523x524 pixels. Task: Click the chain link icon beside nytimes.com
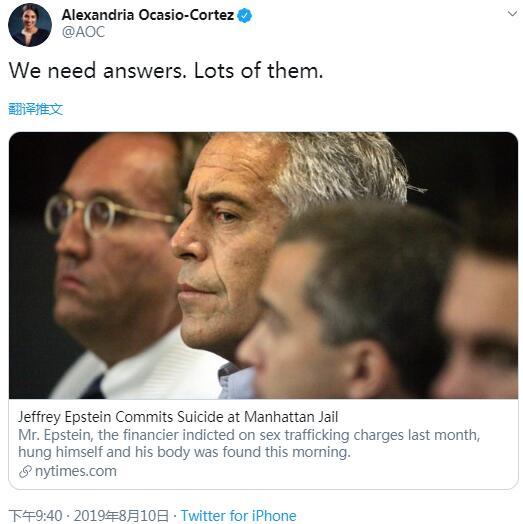25,472
